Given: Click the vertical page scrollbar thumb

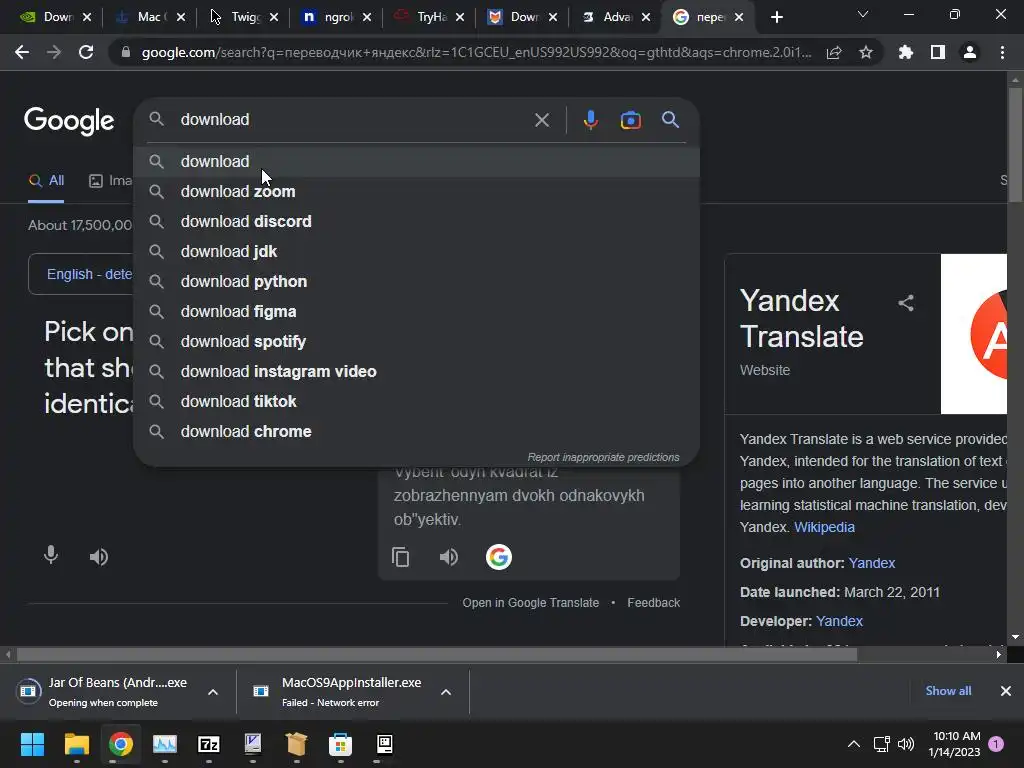Looking at the screenshot, I should 1015,144.
